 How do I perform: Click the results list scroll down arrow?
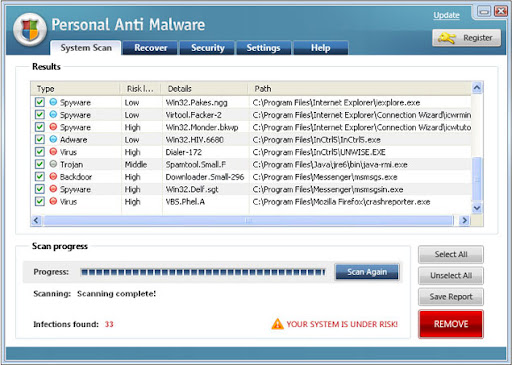[477, 208]
